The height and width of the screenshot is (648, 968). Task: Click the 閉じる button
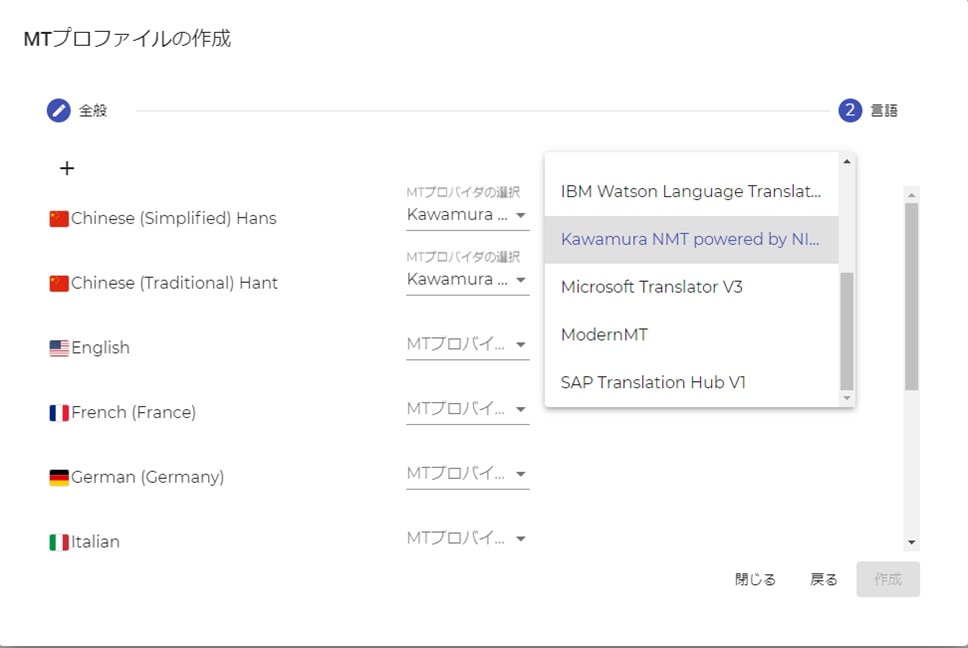pyautogui.click(x=755, y=580)
